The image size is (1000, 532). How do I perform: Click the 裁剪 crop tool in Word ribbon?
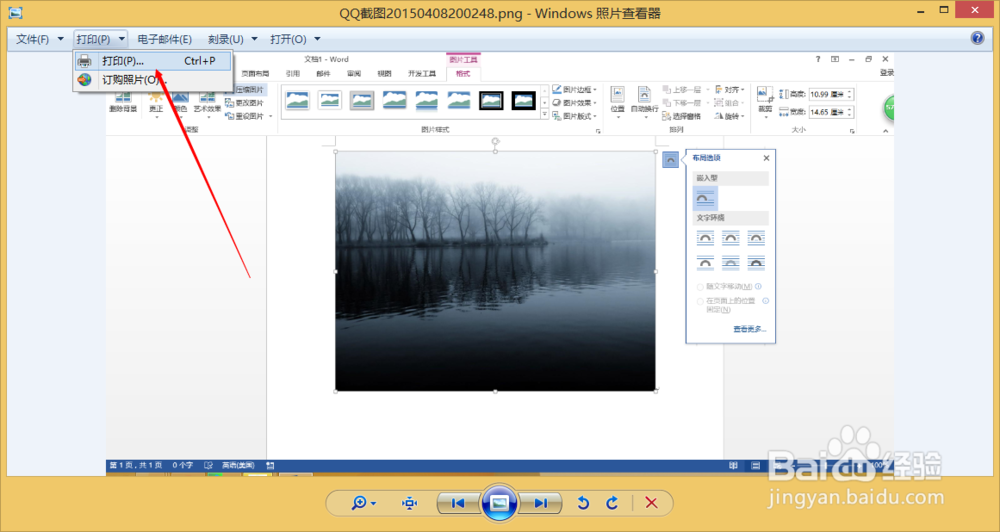coord(765,101)
